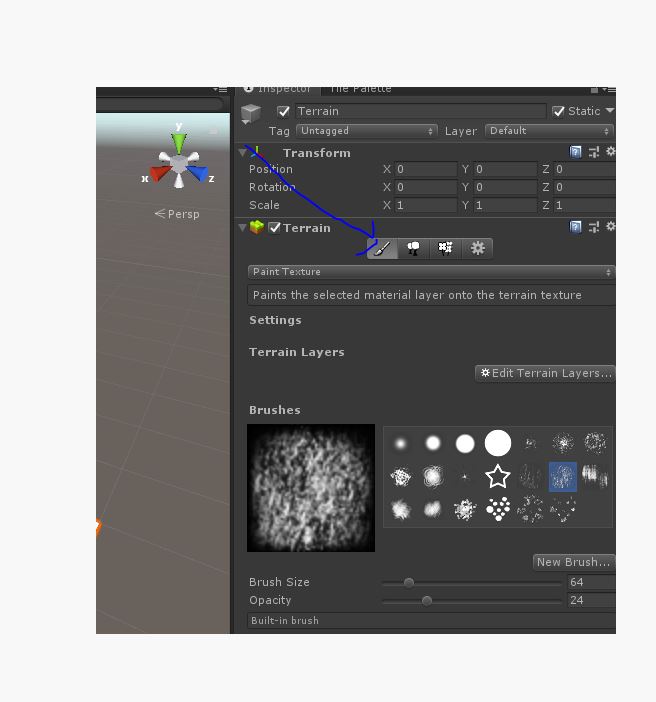The height and width of the screenshot is (702, 656).
Task: Toggle the Terrain component enabled checkbox
Action: tap(274, 227)
